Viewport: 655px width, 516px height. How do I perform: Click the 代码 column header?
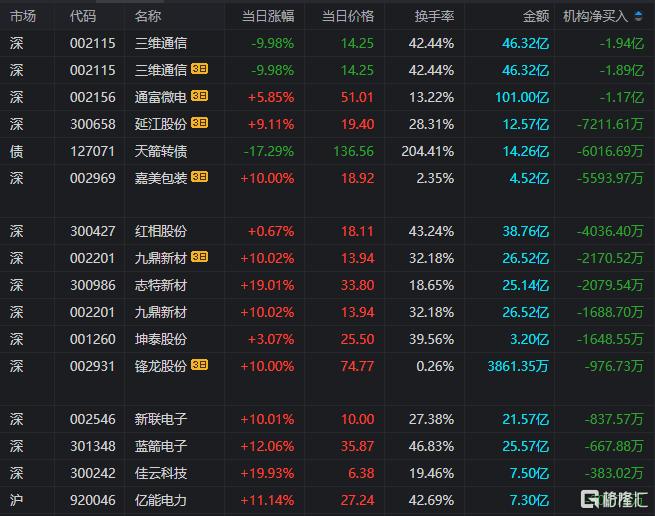pyautogui.click(x=84, y=16)
